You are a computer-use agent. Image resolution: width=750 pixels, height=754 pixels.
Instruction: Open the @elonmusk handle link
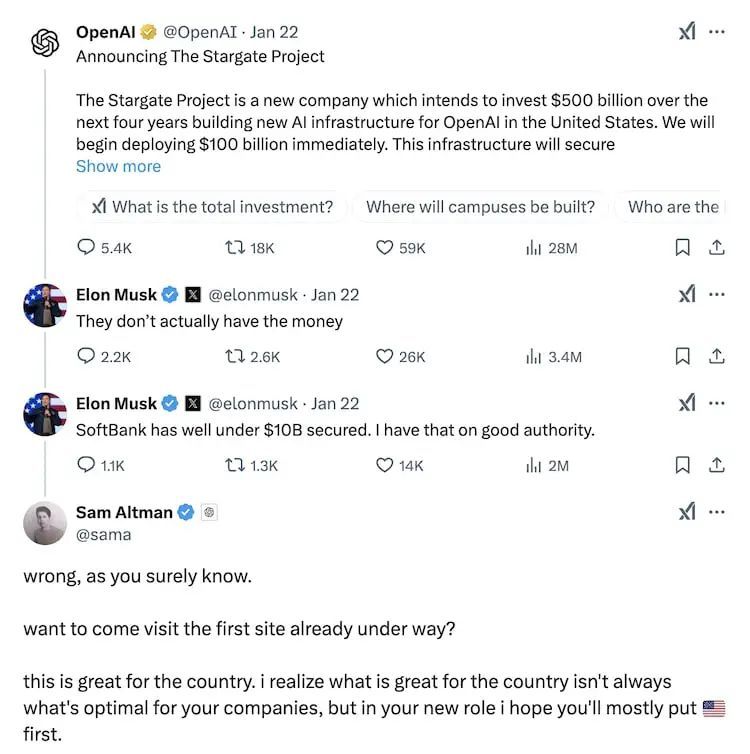[x=253, y=295]
